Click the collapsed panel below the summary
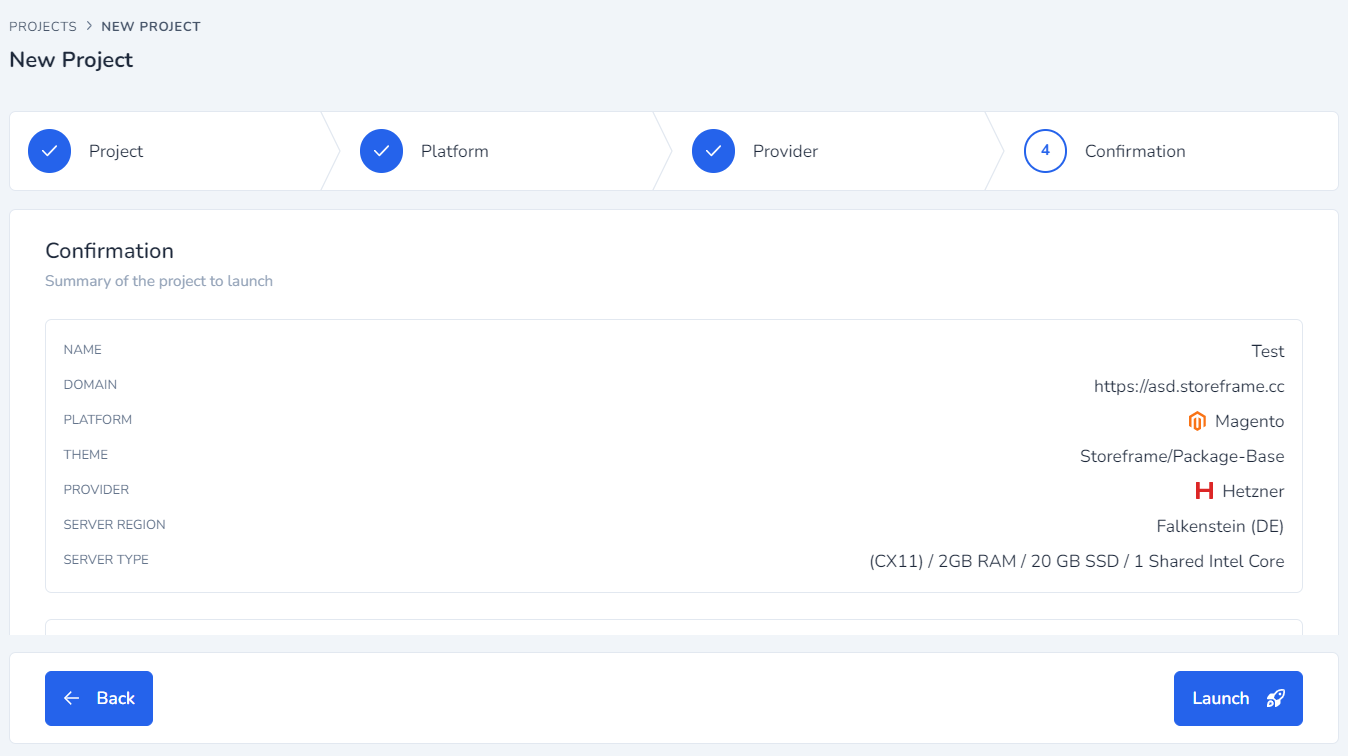Viewport: 1348px width, 756px height. (x=674, y=628)
